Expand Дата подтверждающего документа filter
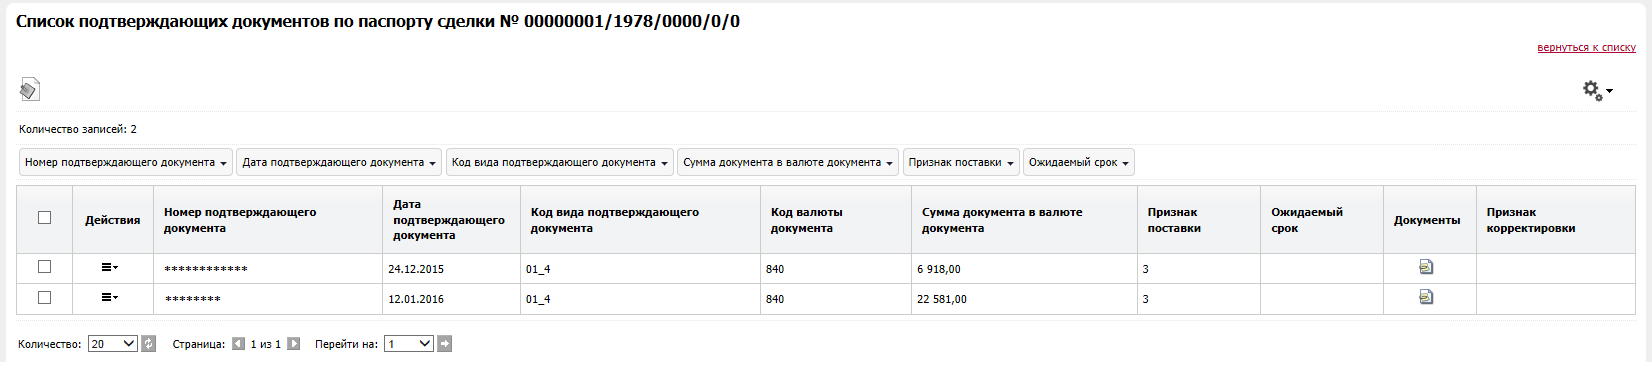The image size is (1652, 370). pyautogui.click(x=339, y=162)
